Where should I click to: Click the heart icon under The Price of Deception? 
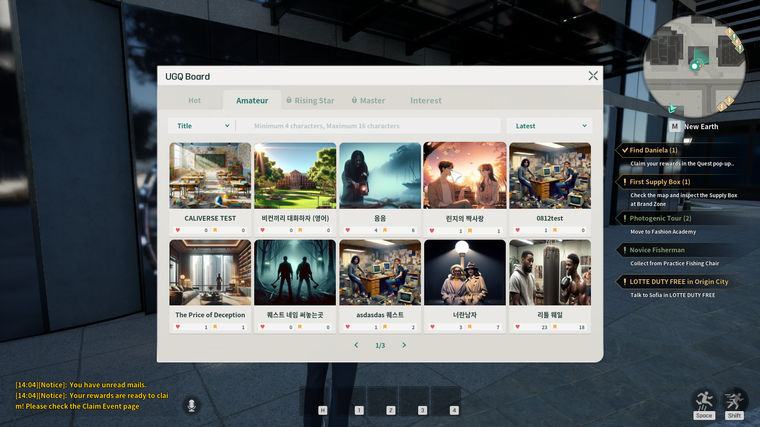[x=179, y=327]
